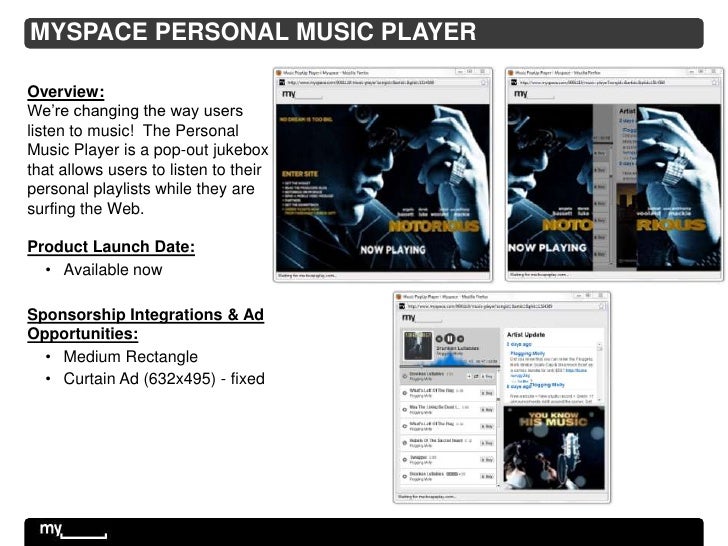
Task: Select Rebels Of The Sacred Heart song title
Action: (x=436, y=441)
